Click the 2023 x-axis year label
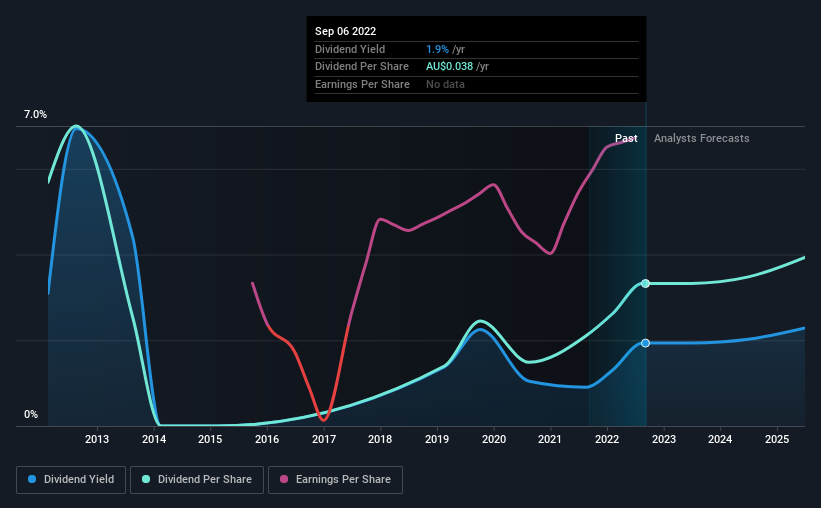Image resolution: width=821 pixels, height=508 pixels. click(663, 439)
